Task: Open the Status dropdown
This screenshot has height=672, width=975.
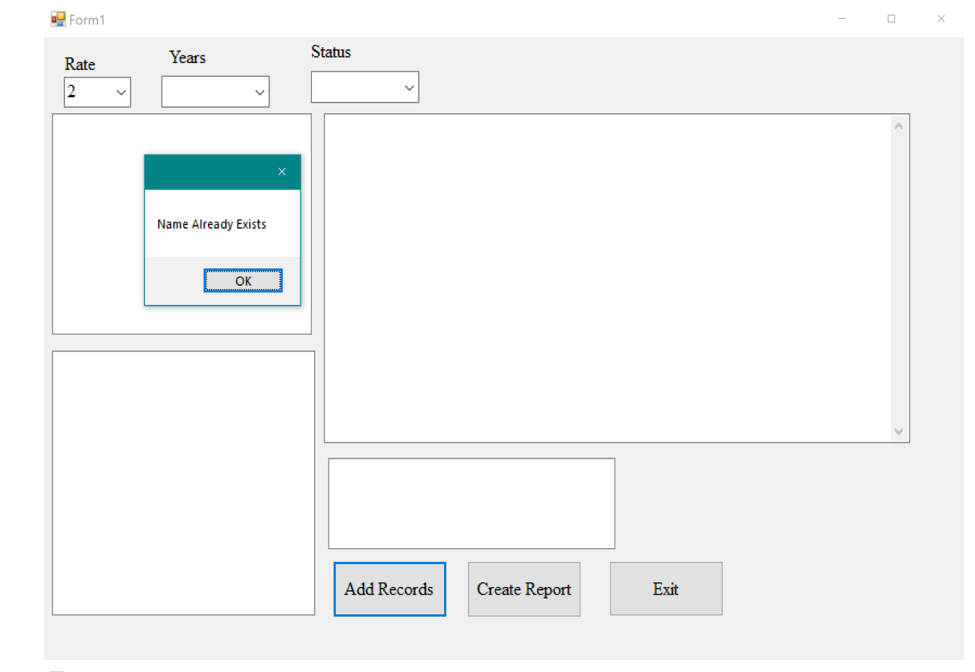Action: 409,87
